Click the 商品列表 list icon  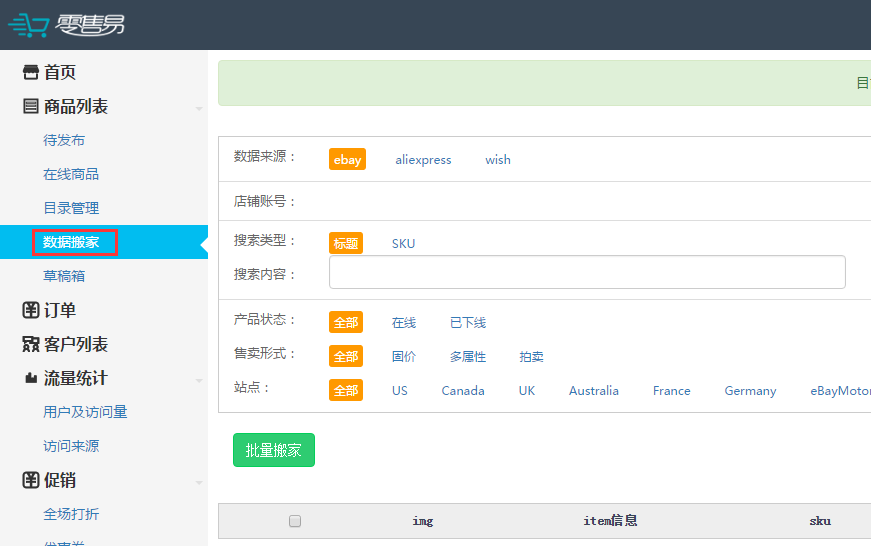(31, 106)
